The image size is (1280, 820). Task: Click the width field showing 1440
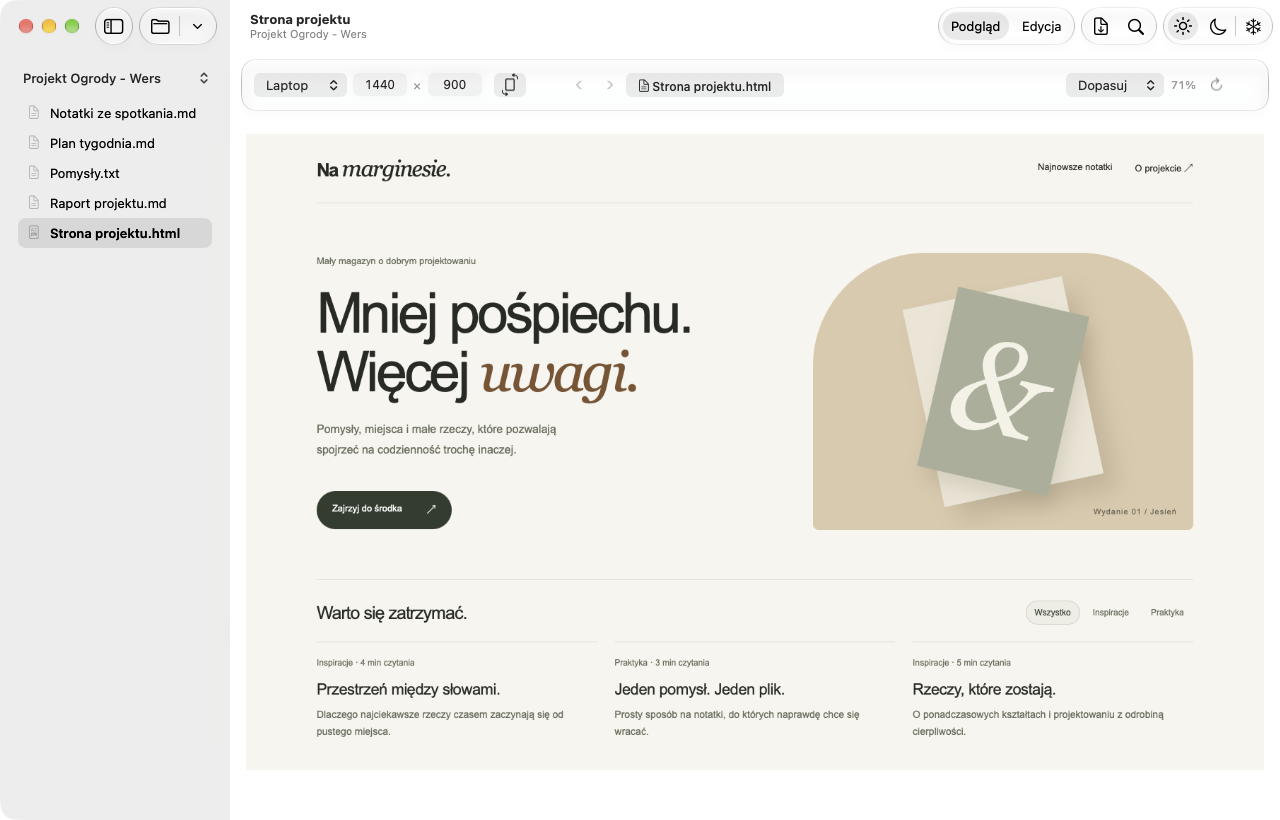380,85
